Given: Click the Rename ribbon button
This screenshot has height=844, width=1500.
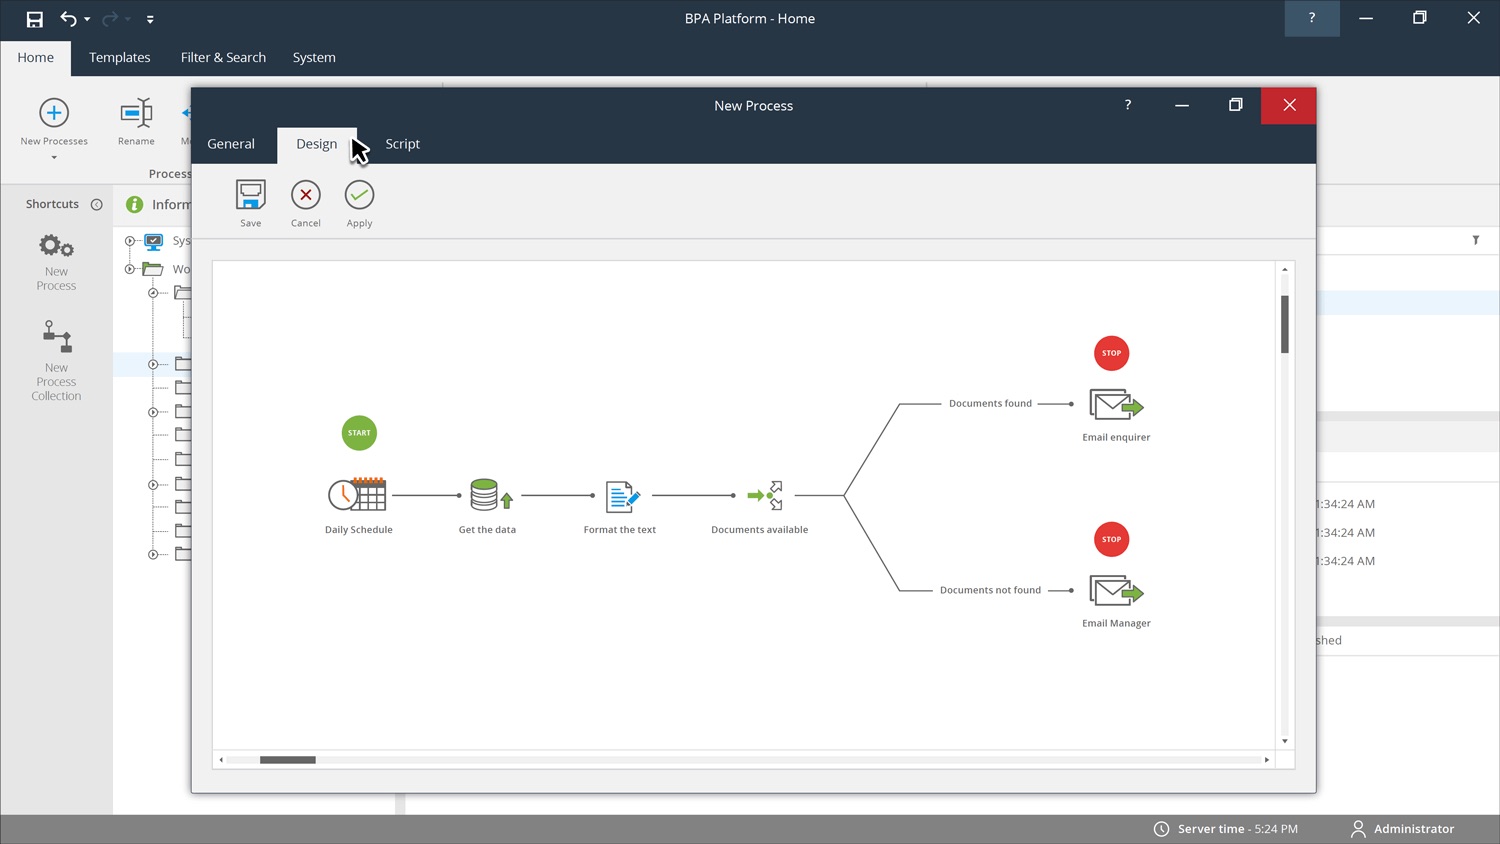Looking at the screenshot, I should [x=136, y=122].
